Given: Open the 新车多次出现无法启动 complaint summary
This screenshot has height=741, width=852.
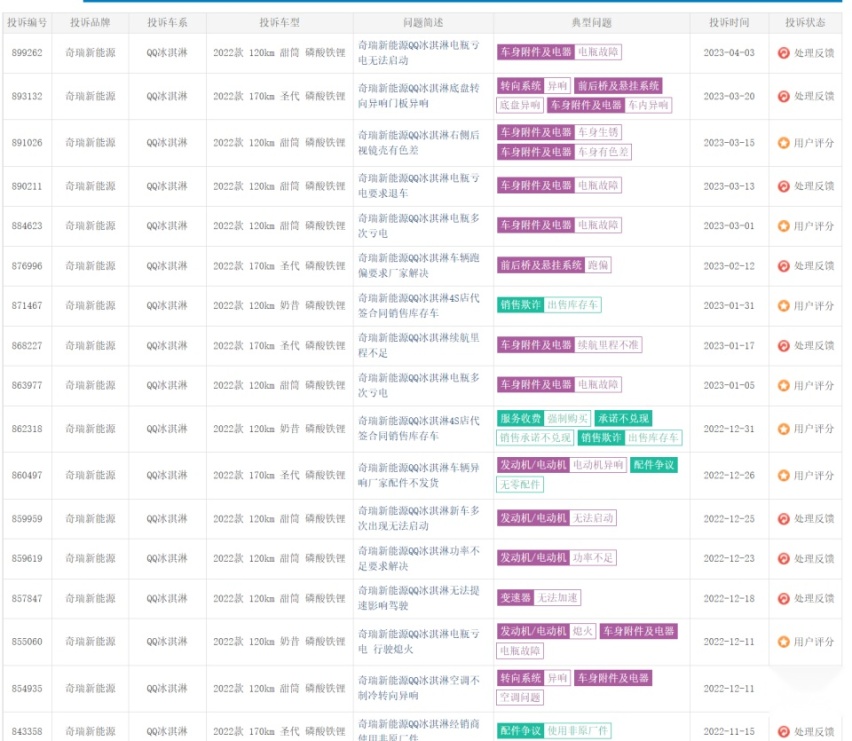Looking at the screenshot, I should point(418,518).
